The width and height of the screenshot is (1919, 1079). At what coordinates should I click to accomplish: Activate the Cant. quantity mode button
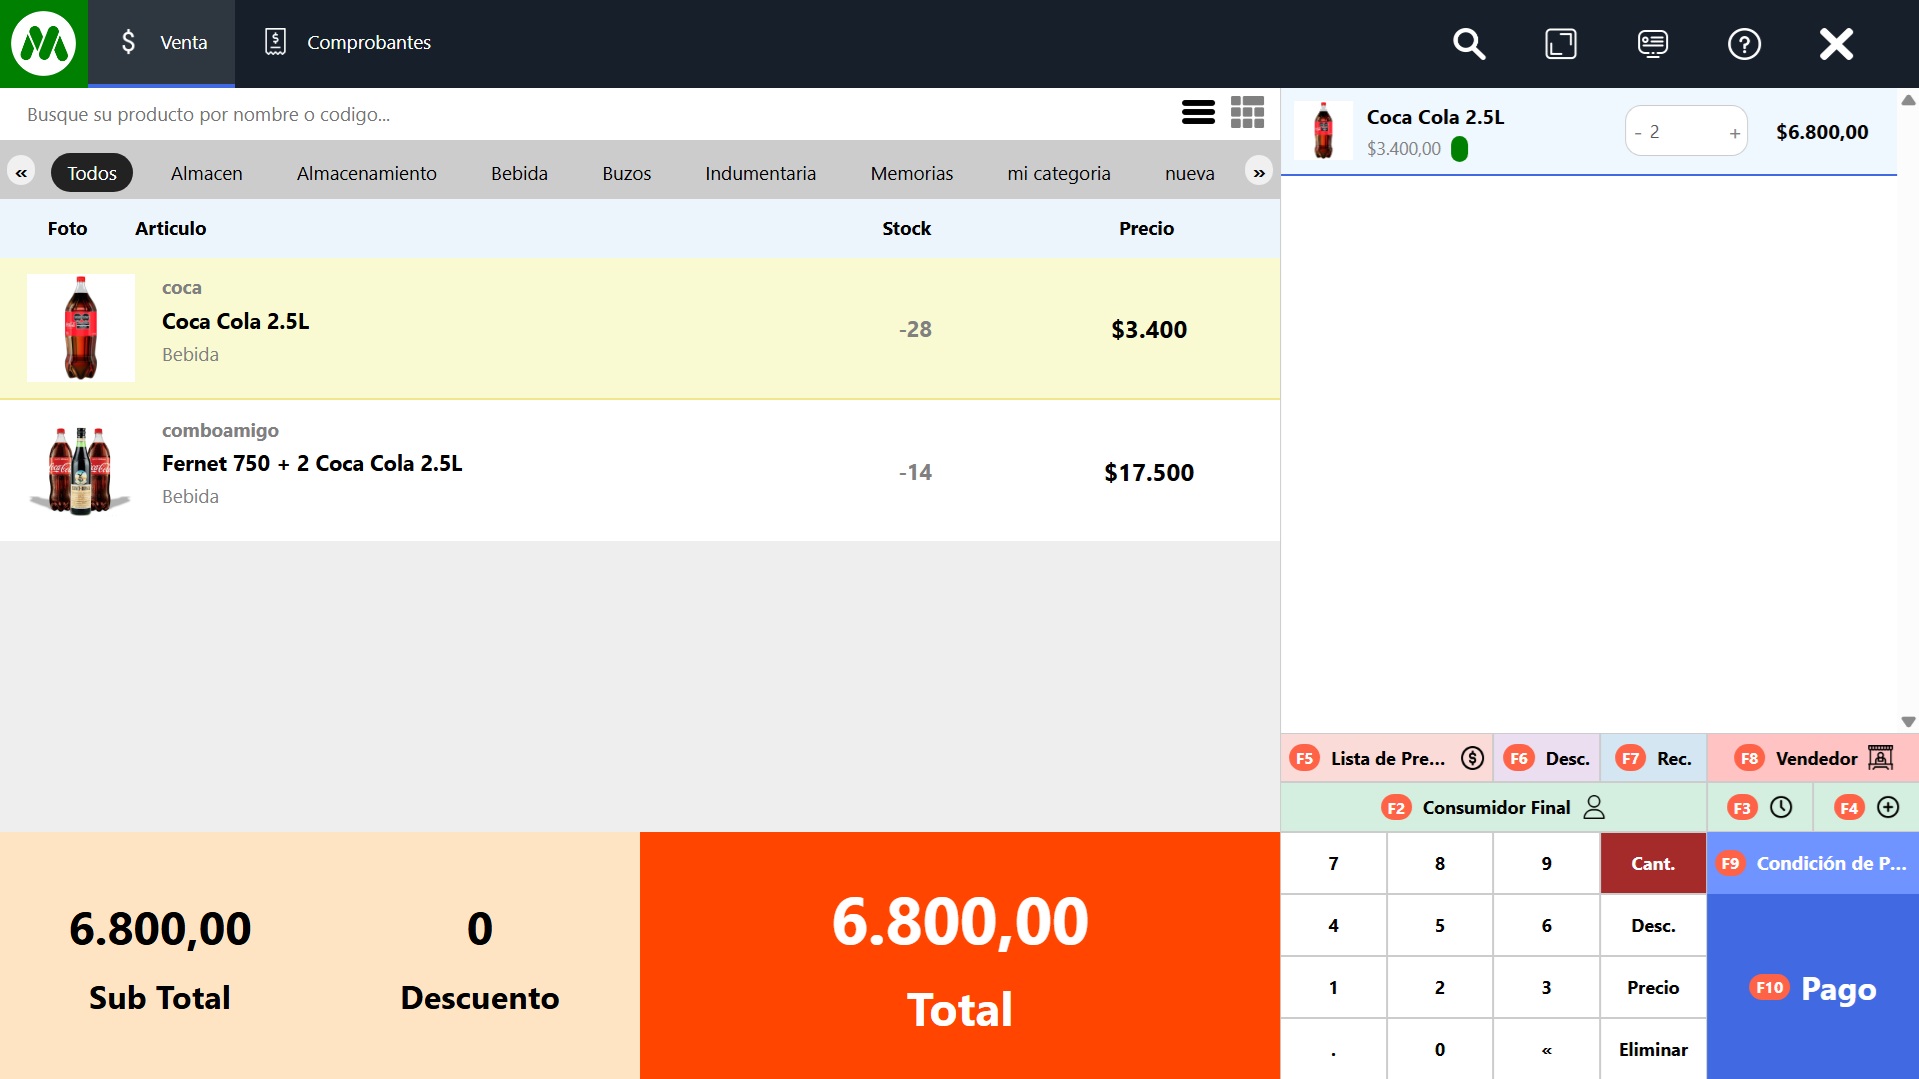(x=1652, y=864)
